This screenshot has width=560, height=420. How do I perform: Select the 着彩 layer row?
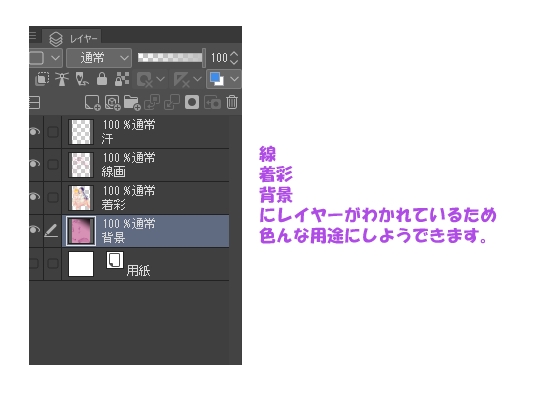click(146, 198)
